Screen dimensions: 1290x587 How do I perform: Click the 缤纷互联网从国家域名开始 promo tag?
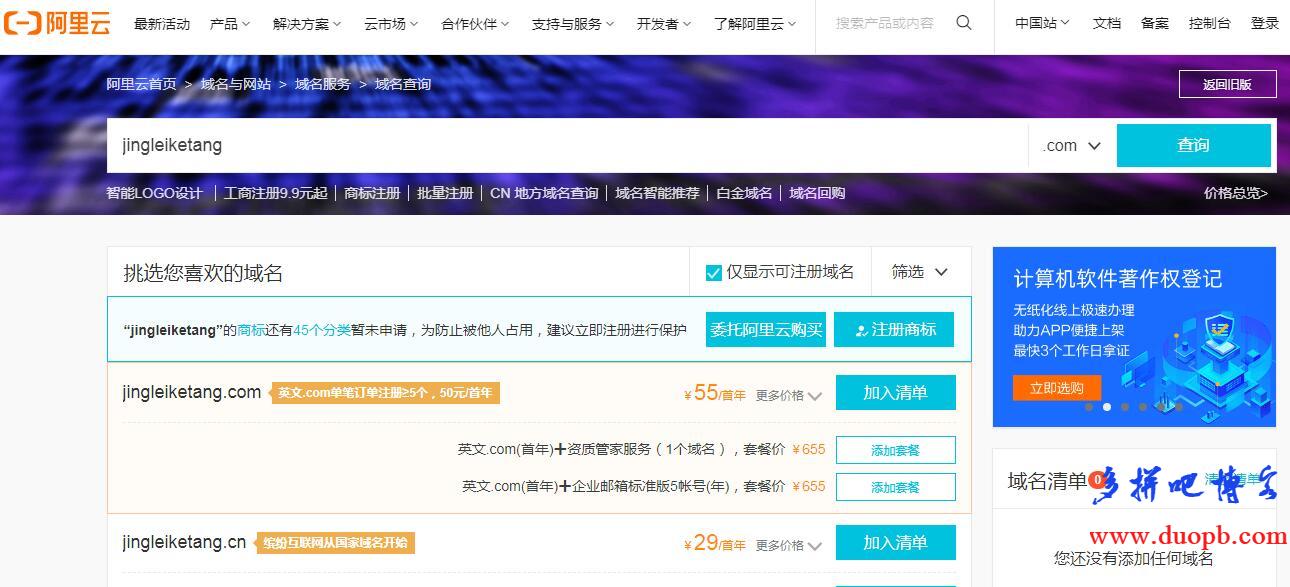click(x=335, y=543)
